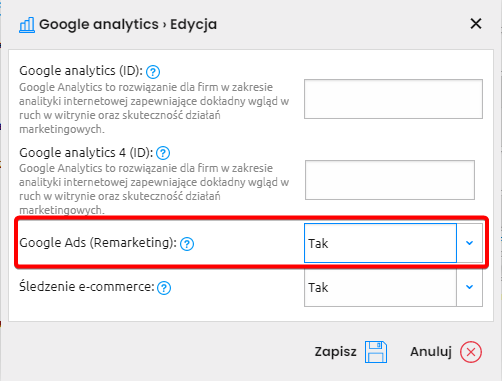Image resolution: width=502 pixels, height=381 pixels.
Task: Click the dialog title Google analytics › Edycja
Action: (x=128, y=25)
